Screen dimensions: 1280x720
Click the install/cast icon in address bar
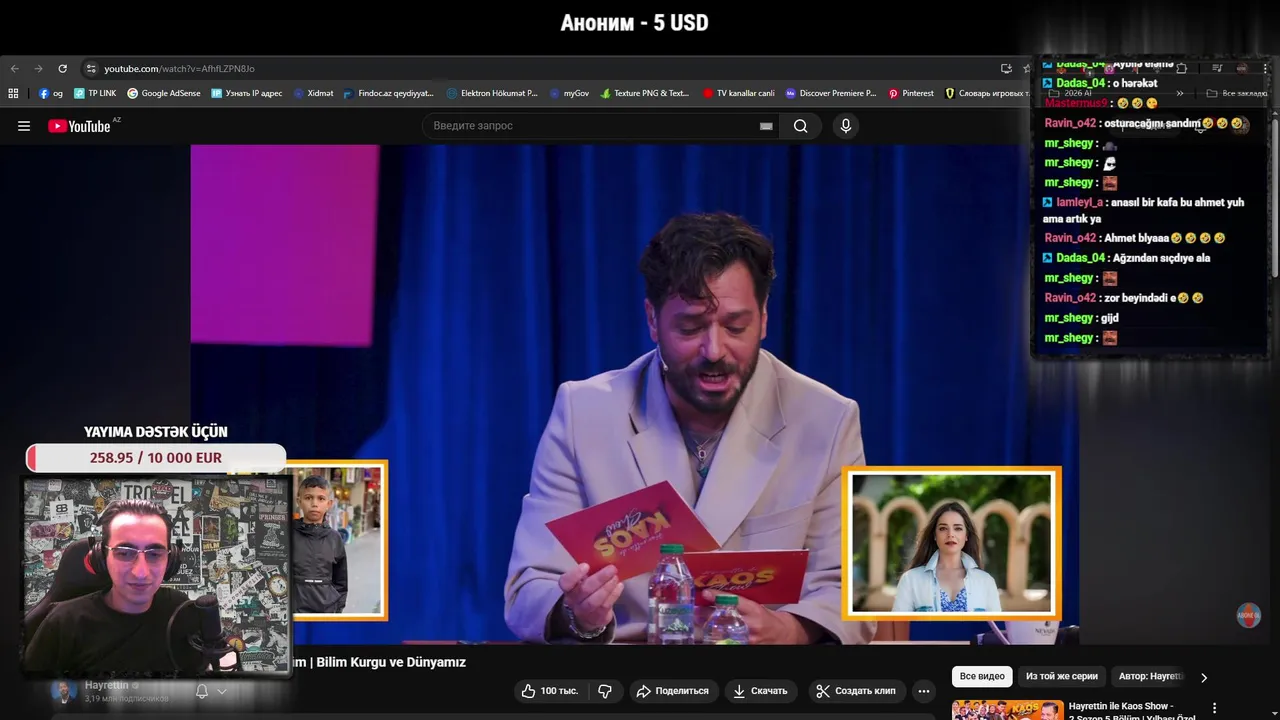point(1006,69)
